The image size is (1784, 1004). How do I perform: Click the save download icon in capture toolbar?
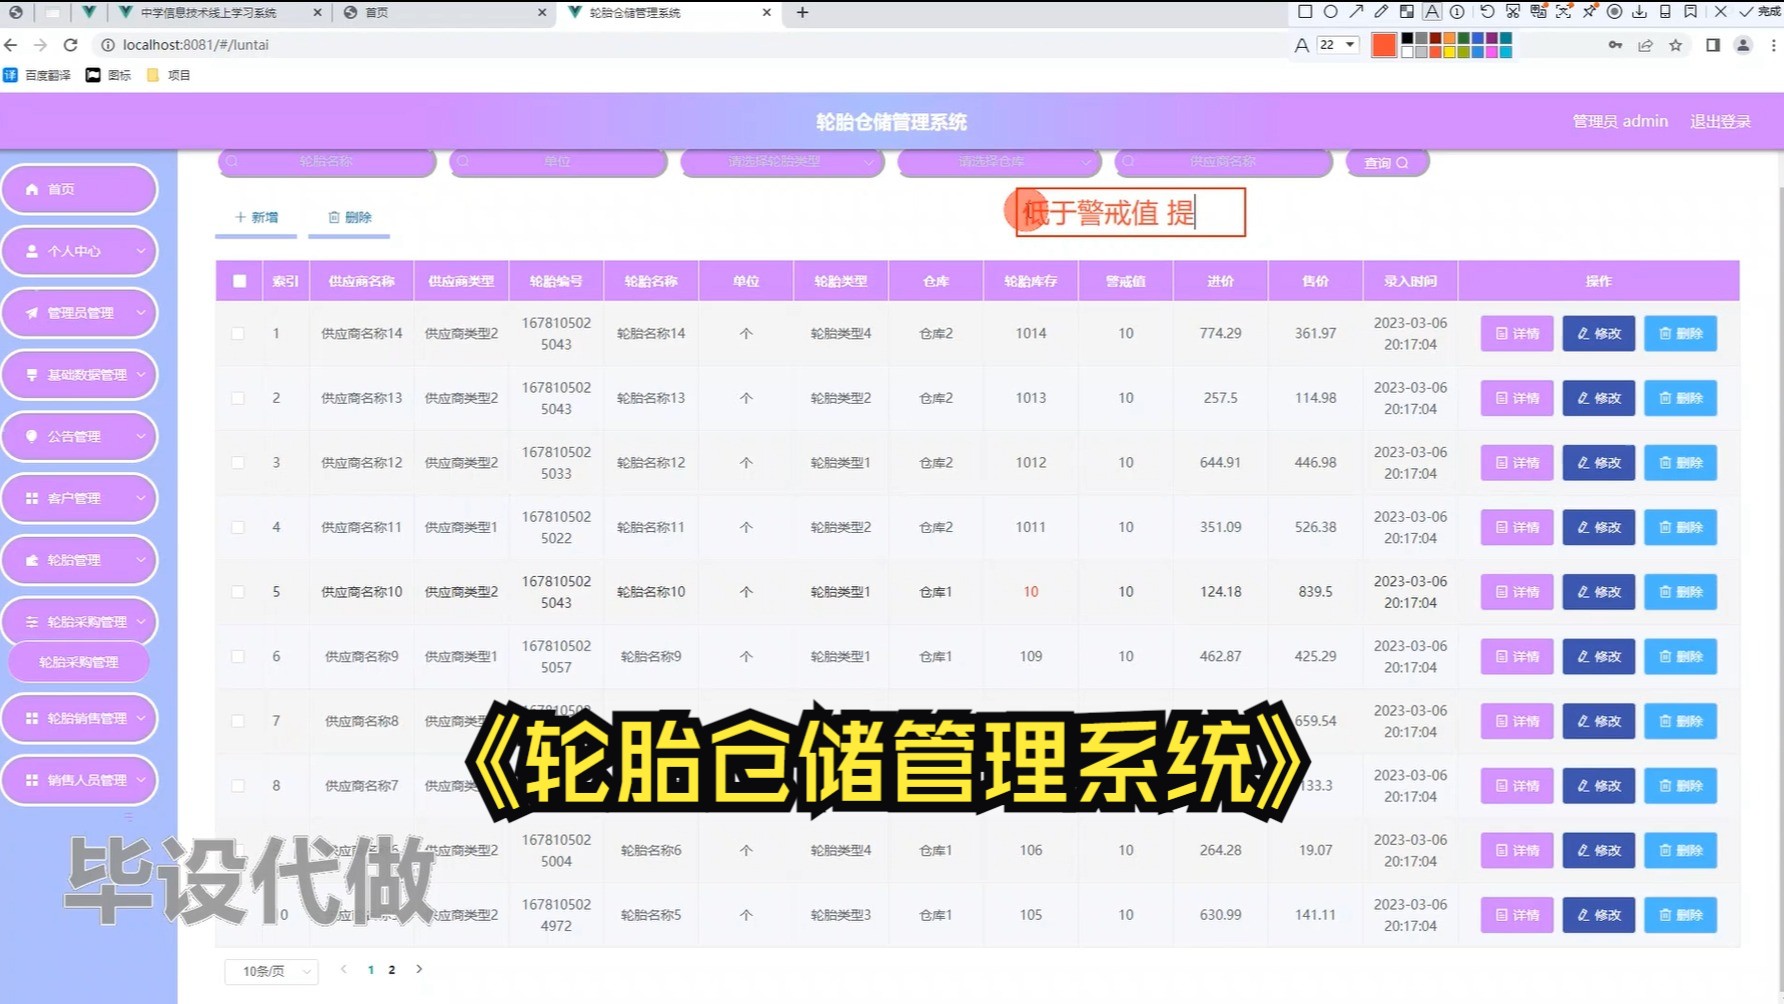pyautogui.click(x=1640, y=12)
